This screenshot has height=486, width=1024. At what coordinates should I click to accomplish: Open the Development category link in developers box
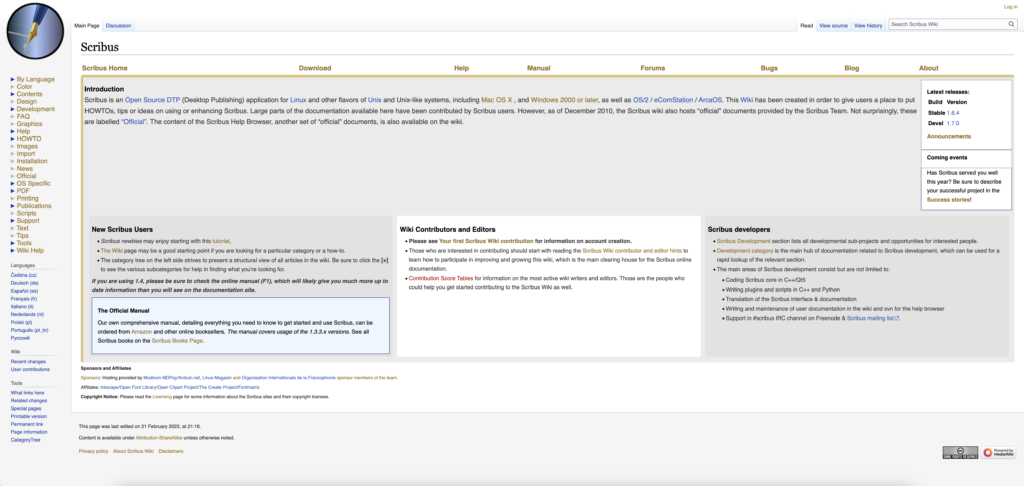[x=744, y=251]
